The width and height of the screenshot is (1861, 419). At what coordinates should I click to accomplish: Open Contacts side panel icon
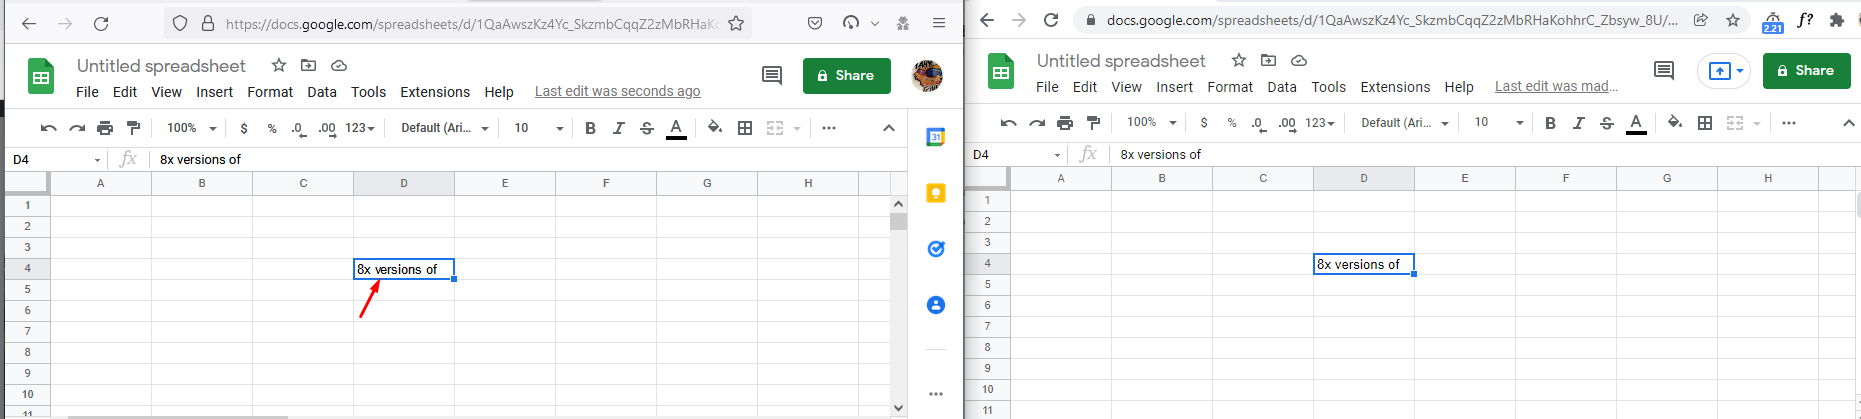click(x=936, y=305)
